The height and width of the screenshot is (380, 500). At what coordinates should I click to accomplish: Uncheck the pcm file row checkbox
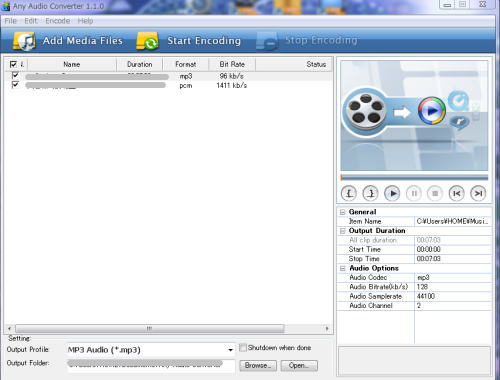click(x=15, y=84)
